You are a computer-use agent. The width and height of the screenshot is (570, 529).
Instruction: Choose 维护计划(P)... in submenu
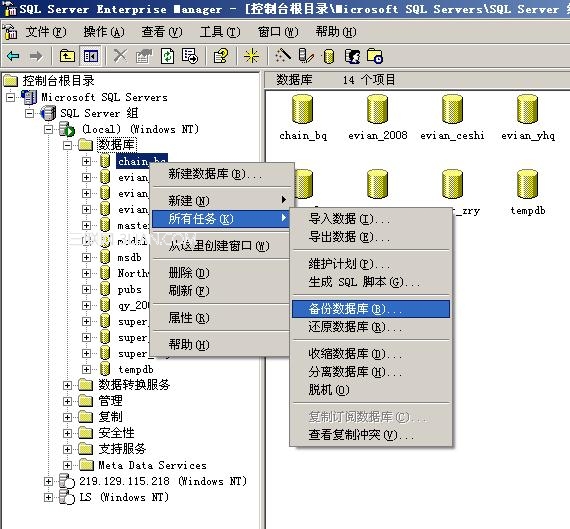371,264
